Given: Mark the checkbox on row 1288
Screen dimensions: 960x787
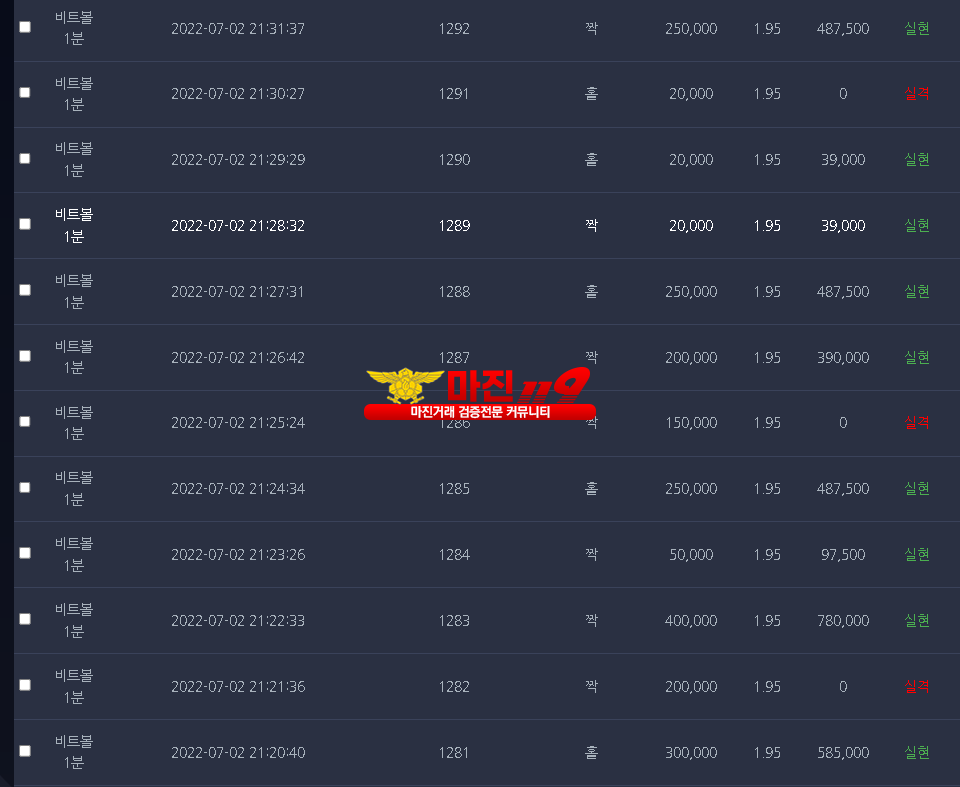Looking at the screenshot, I should click(25, 290).
